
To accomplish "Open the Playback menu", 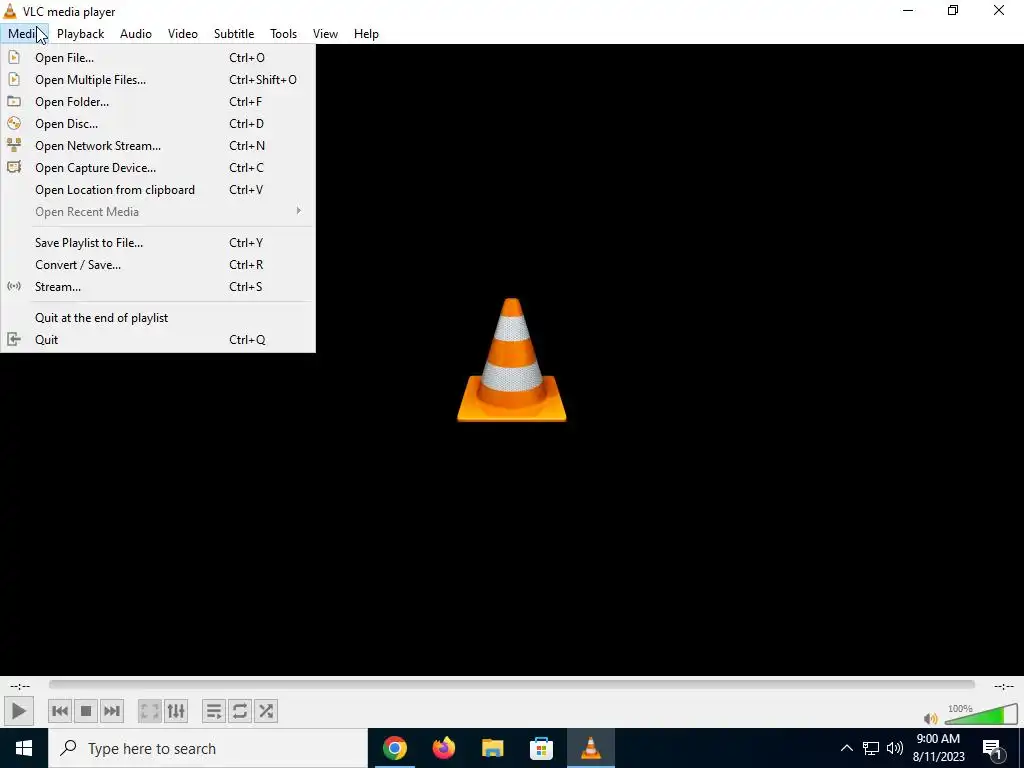I will [x=80, y=34].
